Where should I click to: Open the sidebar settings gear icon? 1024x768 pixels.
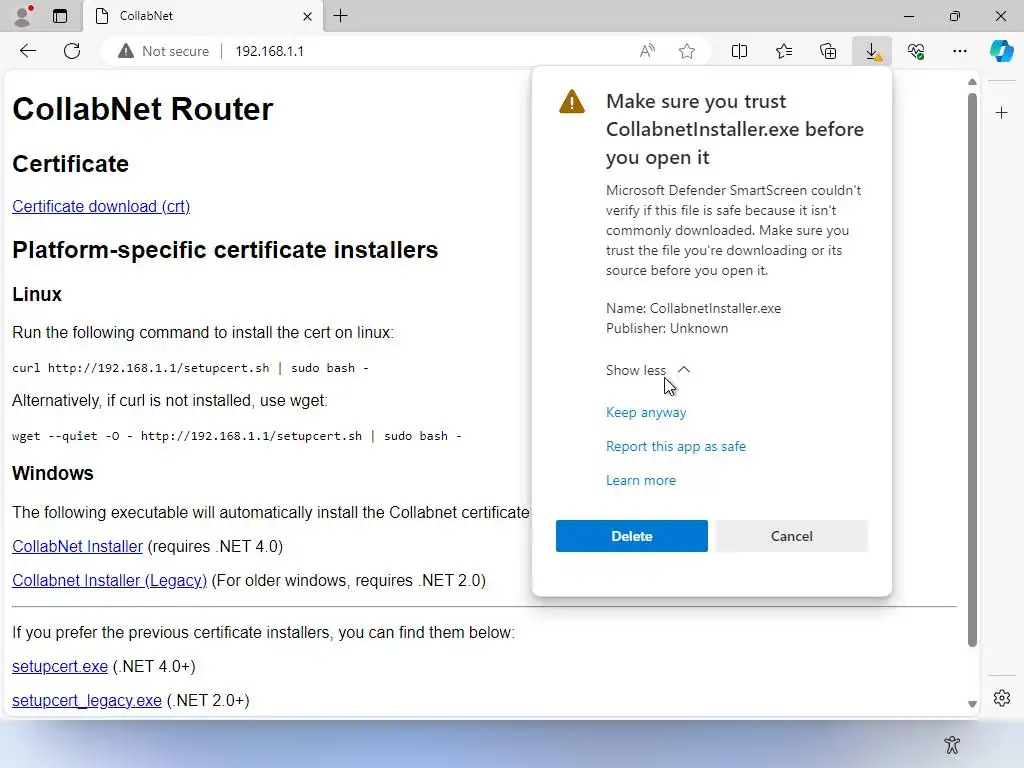point(1001,697)
